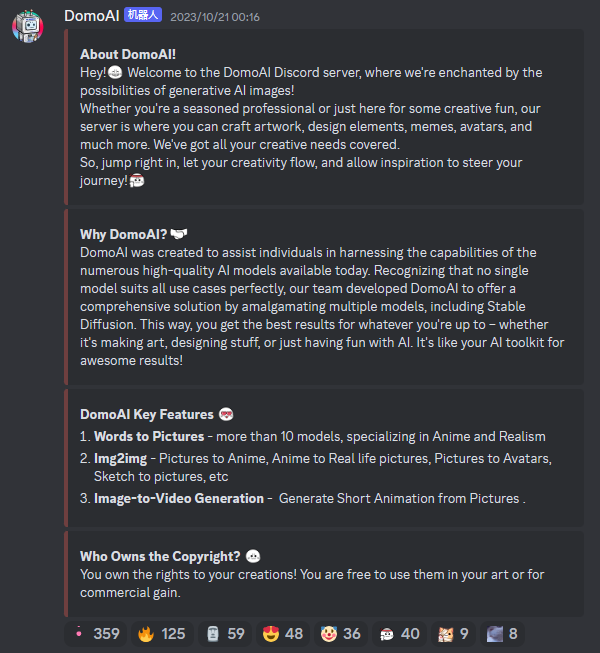This screenshot has height=653, width=600.
Task: Click the santa face reaction with 40
Action: 399,633
